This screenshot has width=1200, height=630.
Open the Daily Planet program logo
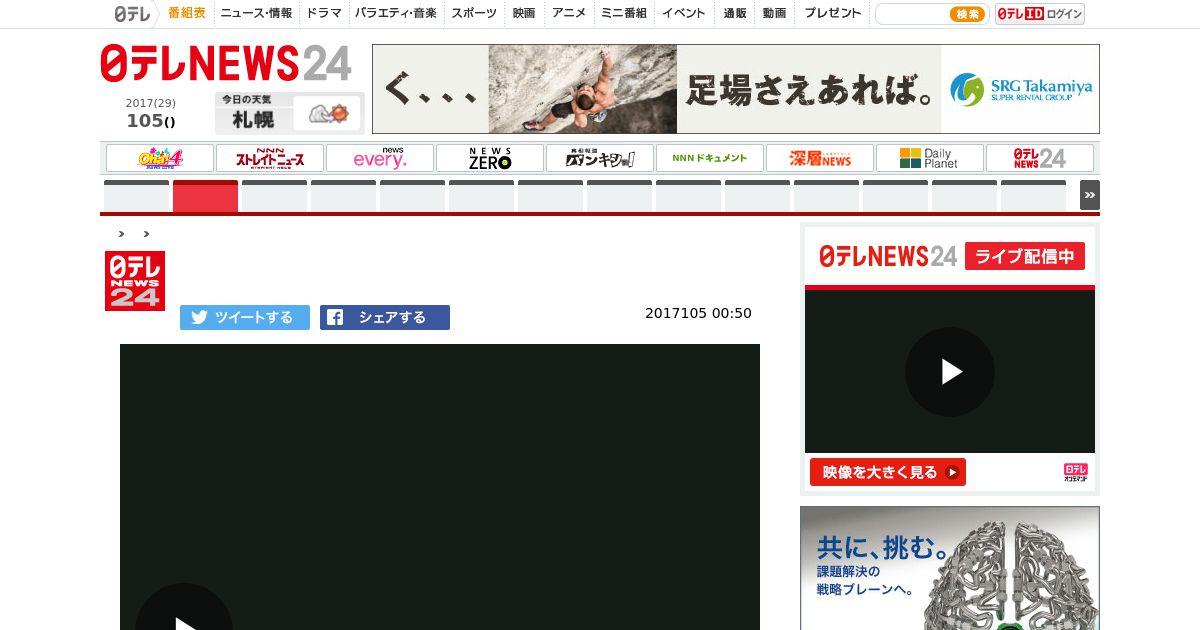coord(930,158)
